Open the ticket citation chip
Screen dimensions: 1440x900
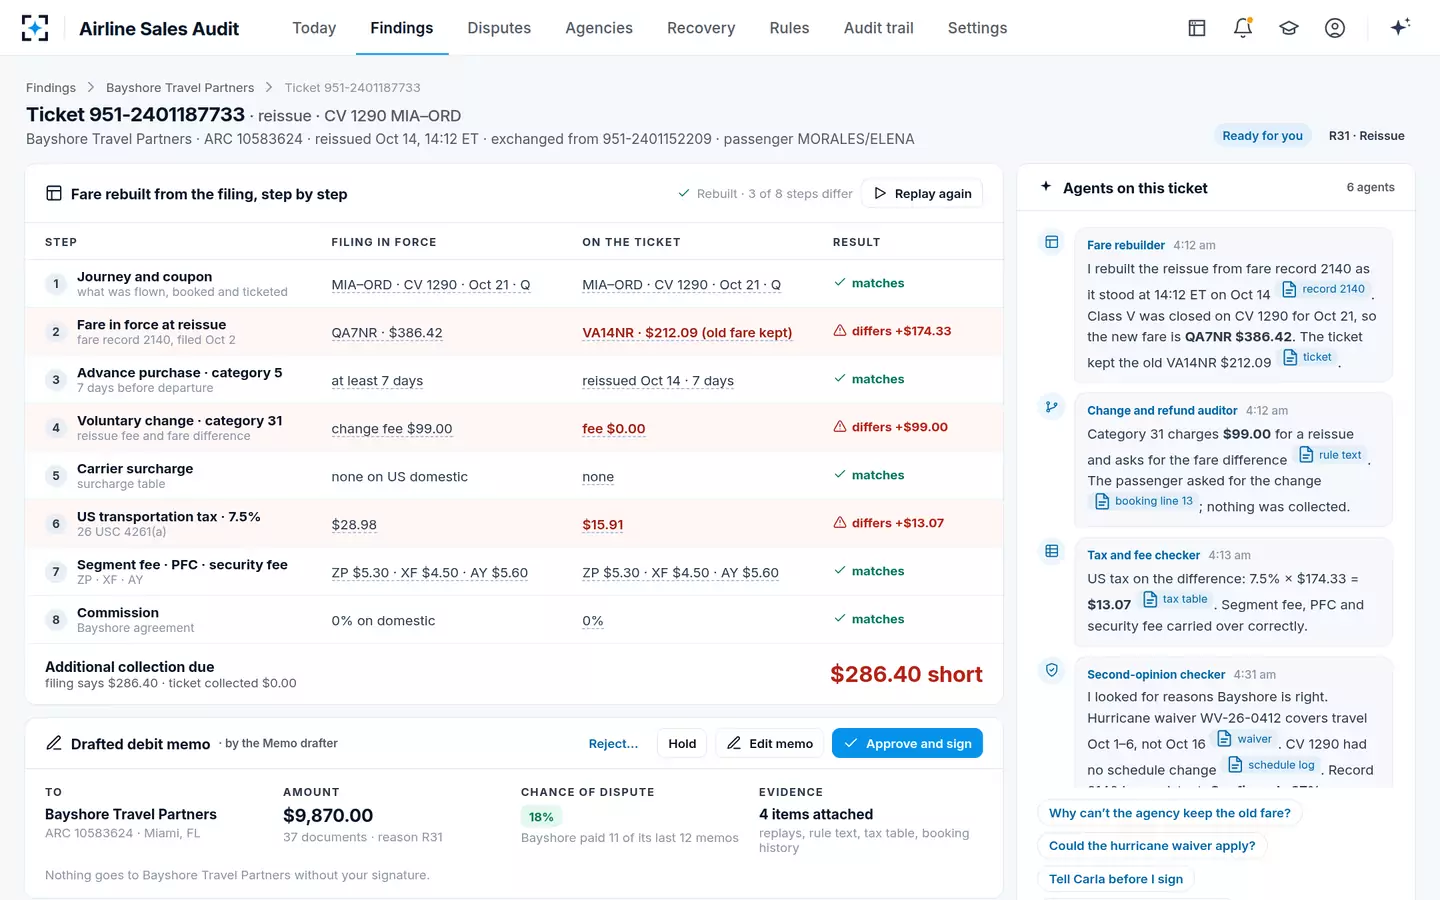coord(1308,357)
